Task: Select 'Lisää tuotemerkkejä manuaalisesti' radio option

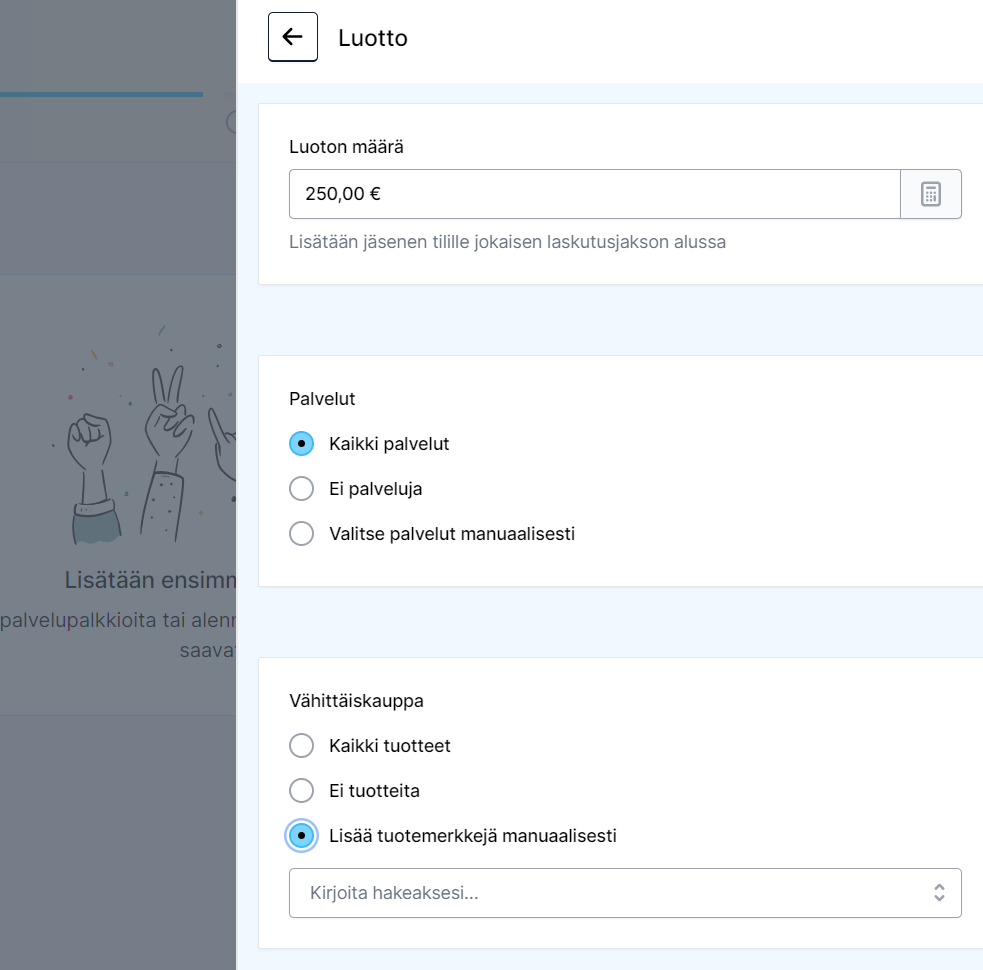Action: click(x=302, y=836)
